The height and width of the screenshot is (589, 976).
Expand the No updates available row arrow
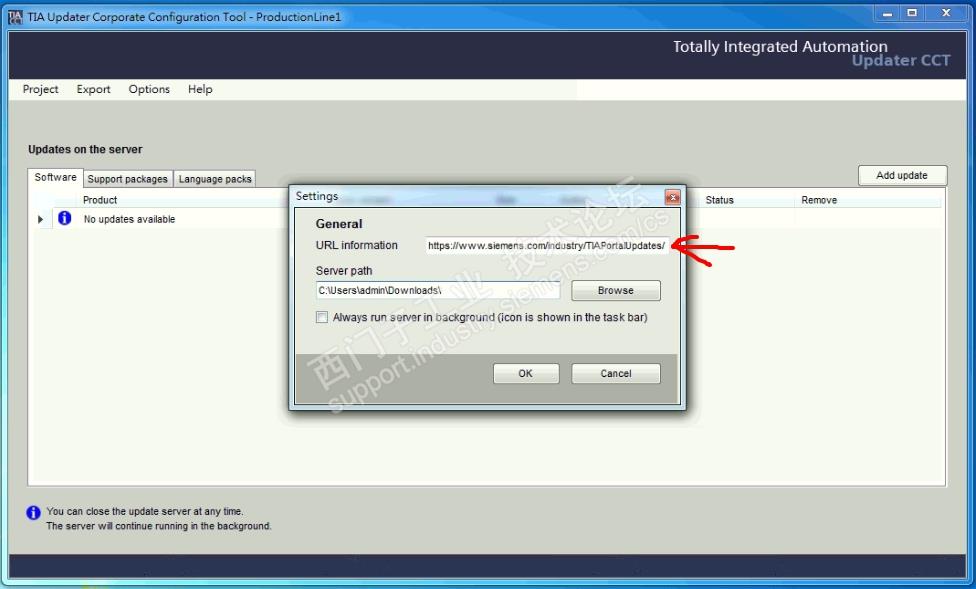40,219
